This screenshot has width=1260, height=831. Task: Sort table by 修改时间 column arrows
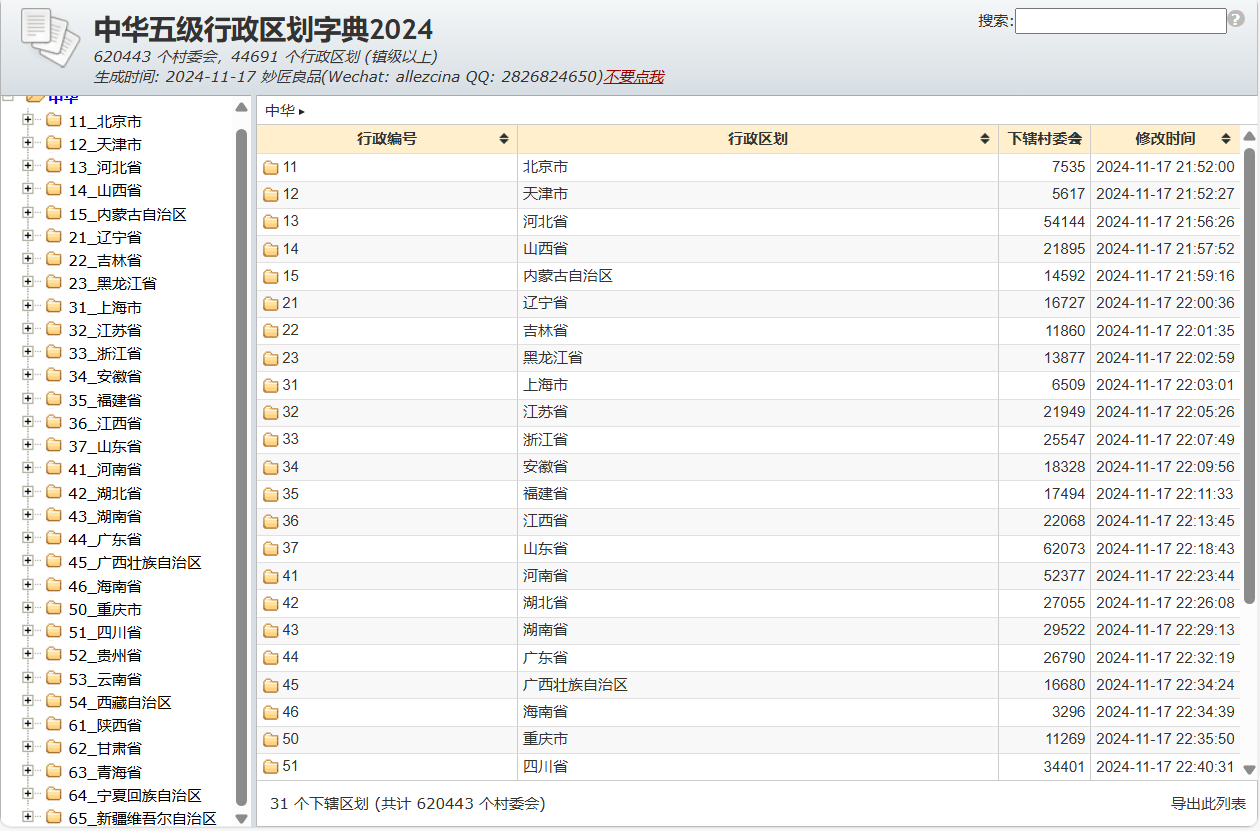tap(1225, 139)
